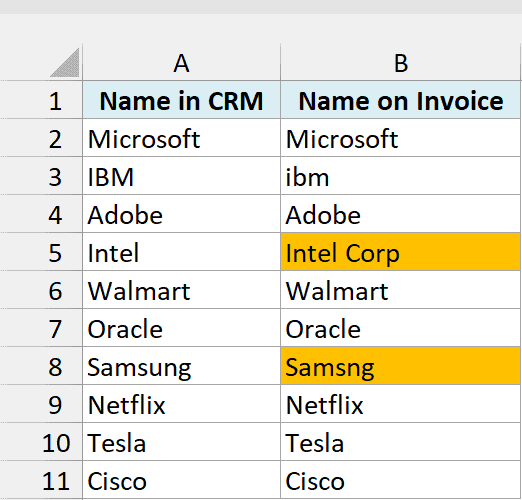Select the Tesla cell in column A

pyautogui.click(x=182, y=442)
